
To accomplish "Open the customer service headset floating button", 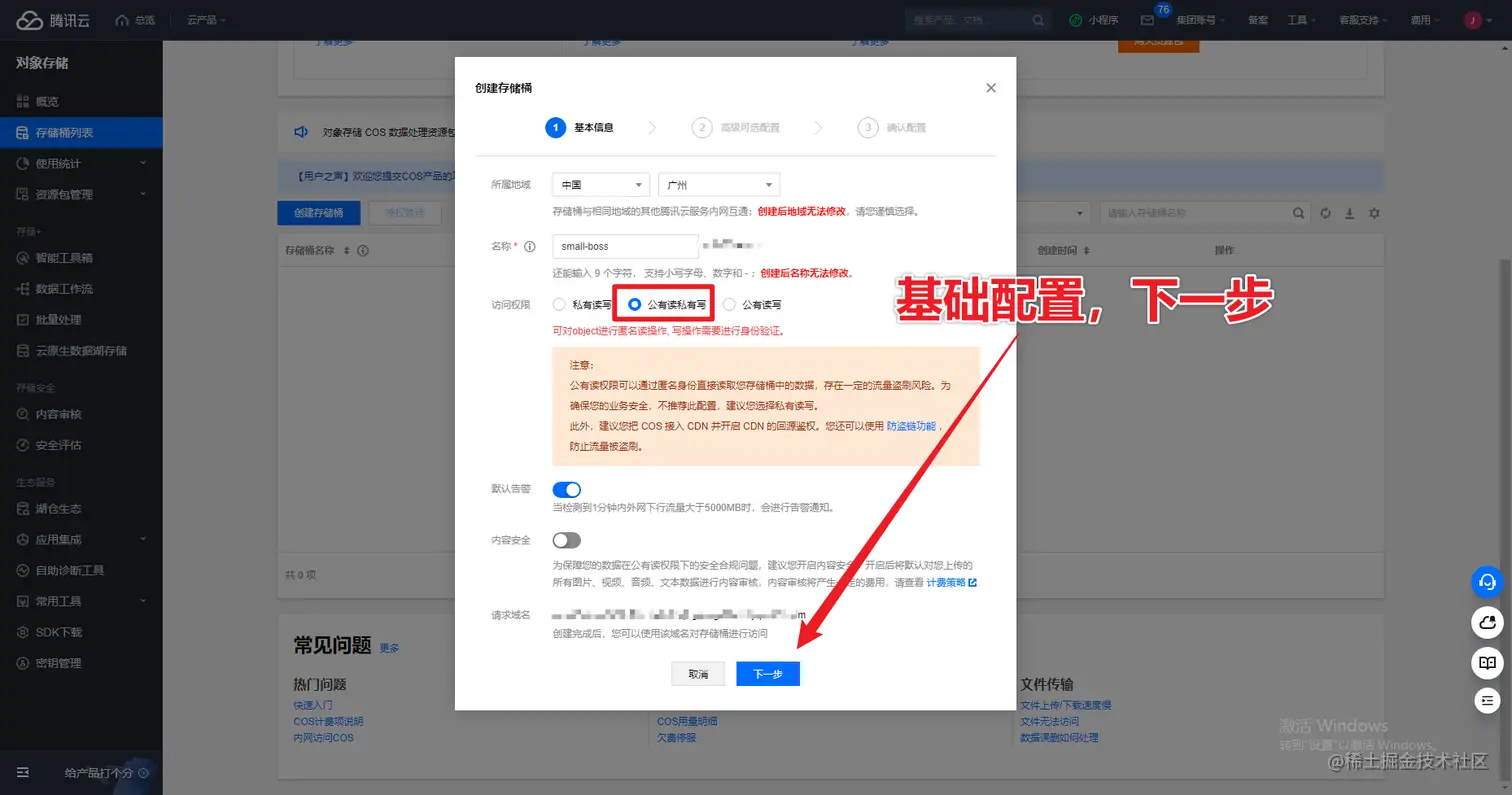I will [1487, 581].
